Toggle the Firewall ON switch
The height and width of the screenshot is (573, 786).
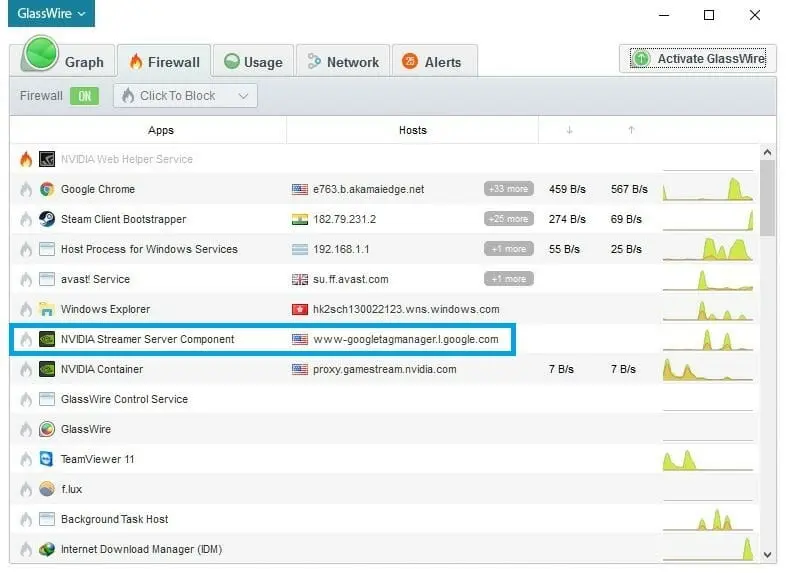(84, 96)
